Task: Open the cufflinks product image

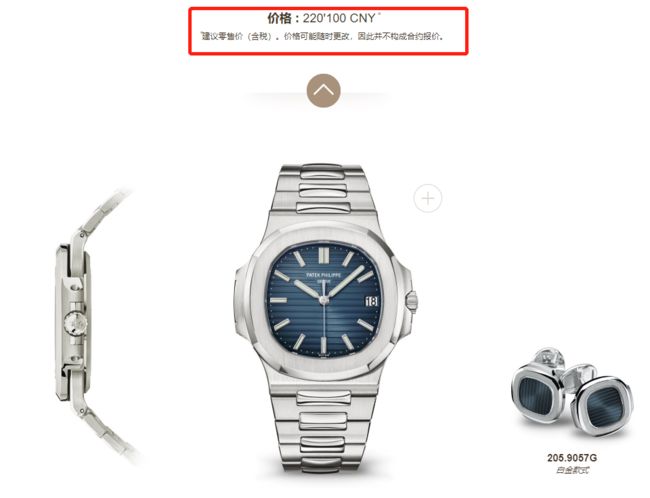Action: (x=572, y=393)
